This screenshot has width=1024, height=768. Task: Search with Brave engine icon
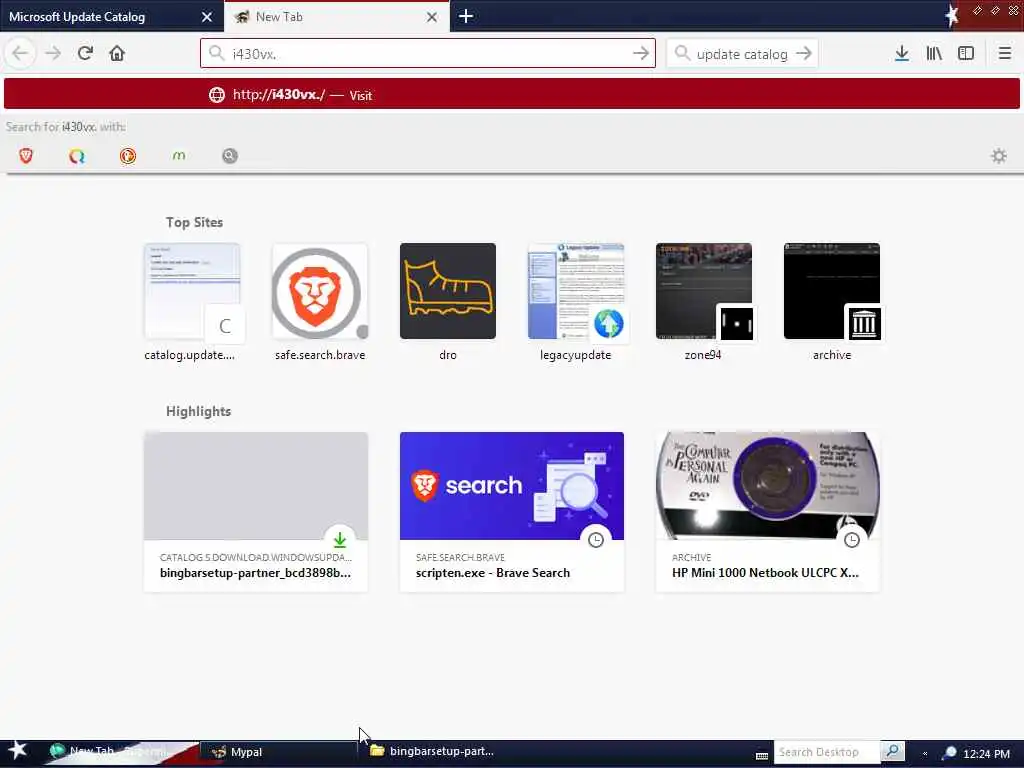pos(26,155)
